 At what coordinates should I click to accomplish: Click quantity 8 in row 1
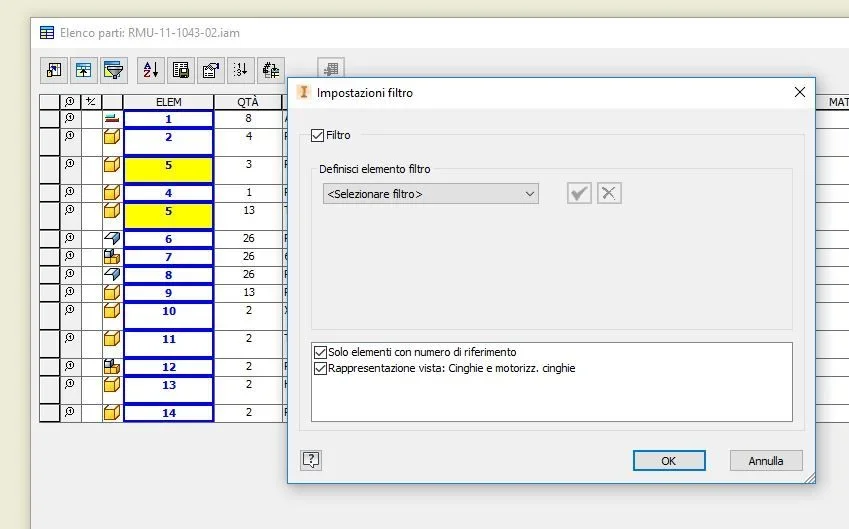point(248,118)
